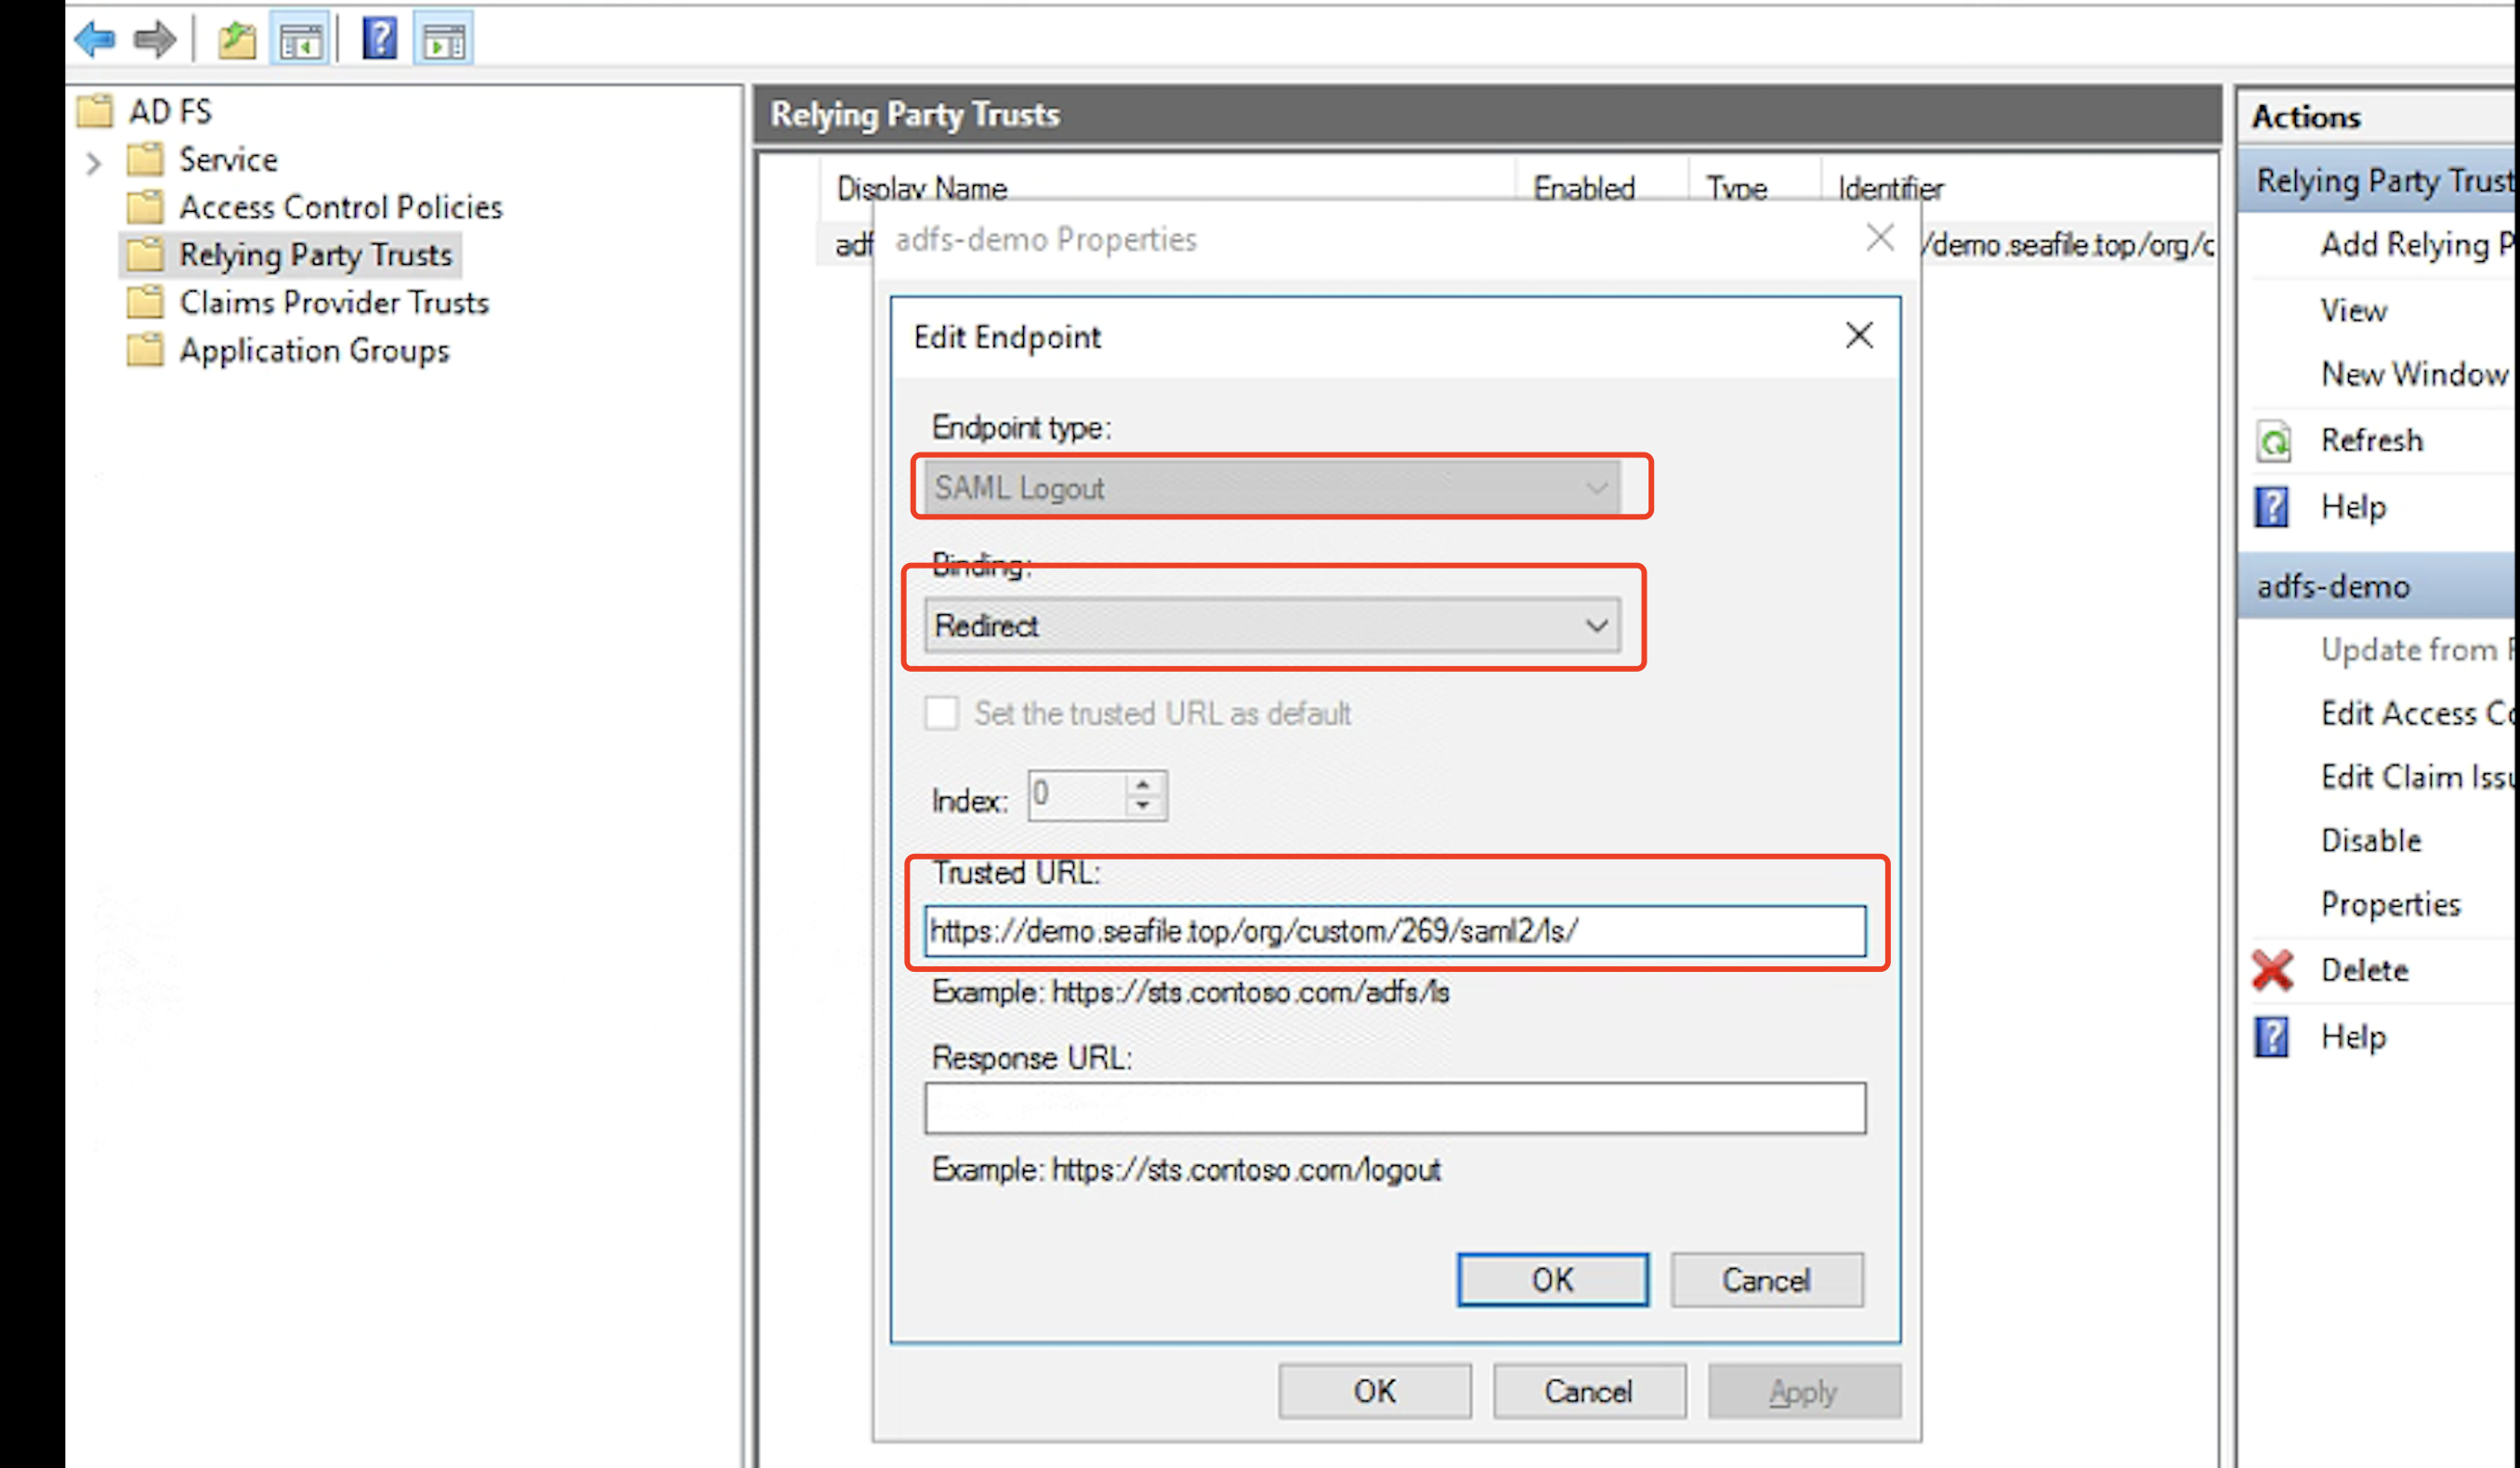The image size is (2520, 1468).
Task: Click Edit Claim Issuance action
Action: pyautogui.click(x=2416, y=777)
